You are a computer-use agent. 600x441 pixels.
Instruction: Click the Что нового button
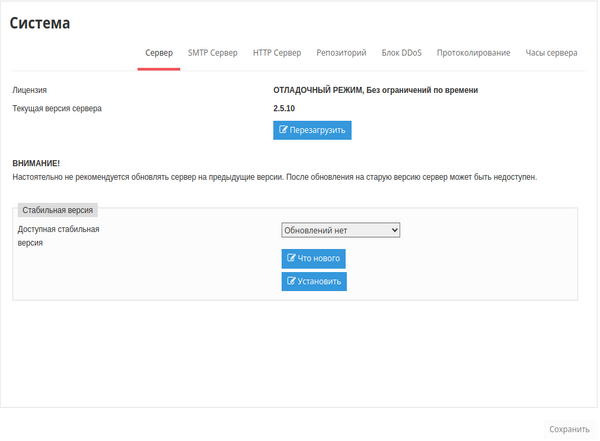[x=313, y=258]
